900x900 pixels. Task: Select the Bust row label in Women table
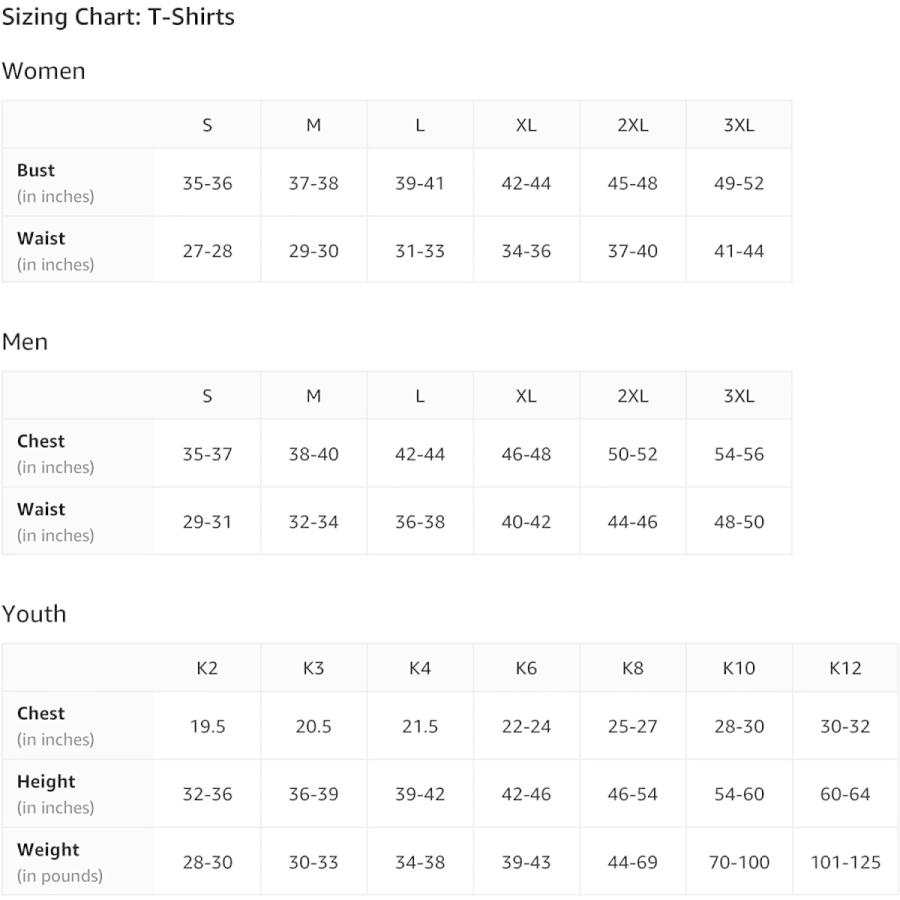tap(36, 171)
